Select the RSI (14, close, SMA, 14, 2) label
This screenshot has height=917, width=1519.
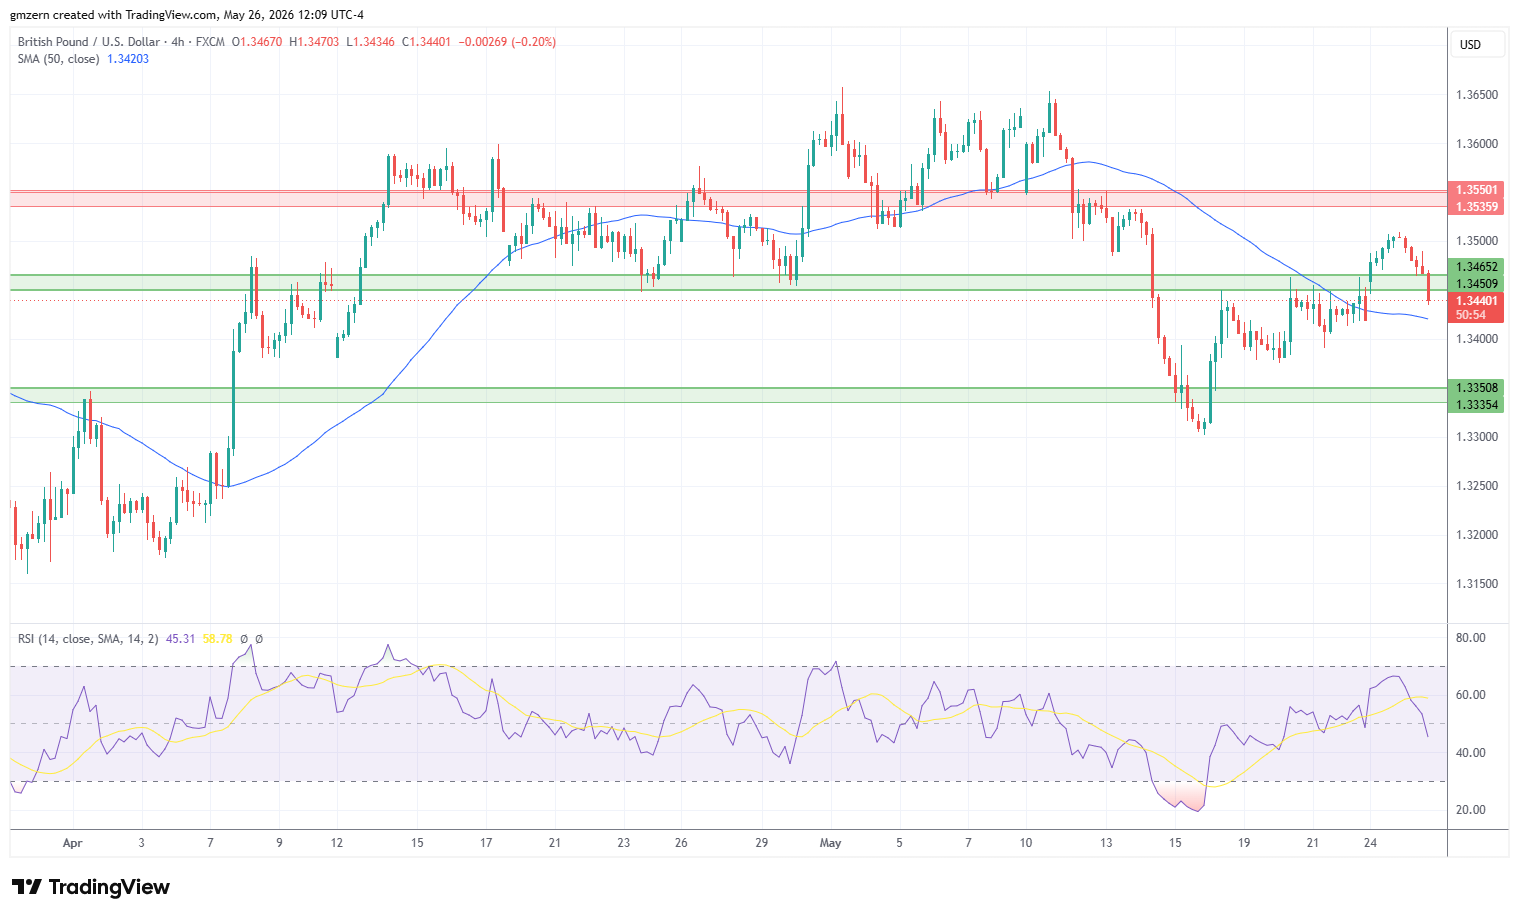tap(88, 638)
